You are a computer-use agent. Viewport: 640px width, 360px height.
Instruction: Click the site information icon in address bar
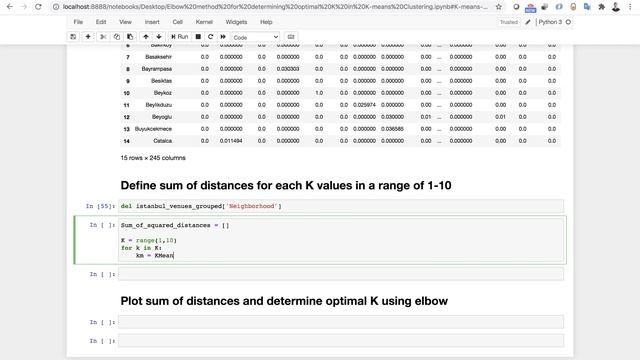click(56, 7)
